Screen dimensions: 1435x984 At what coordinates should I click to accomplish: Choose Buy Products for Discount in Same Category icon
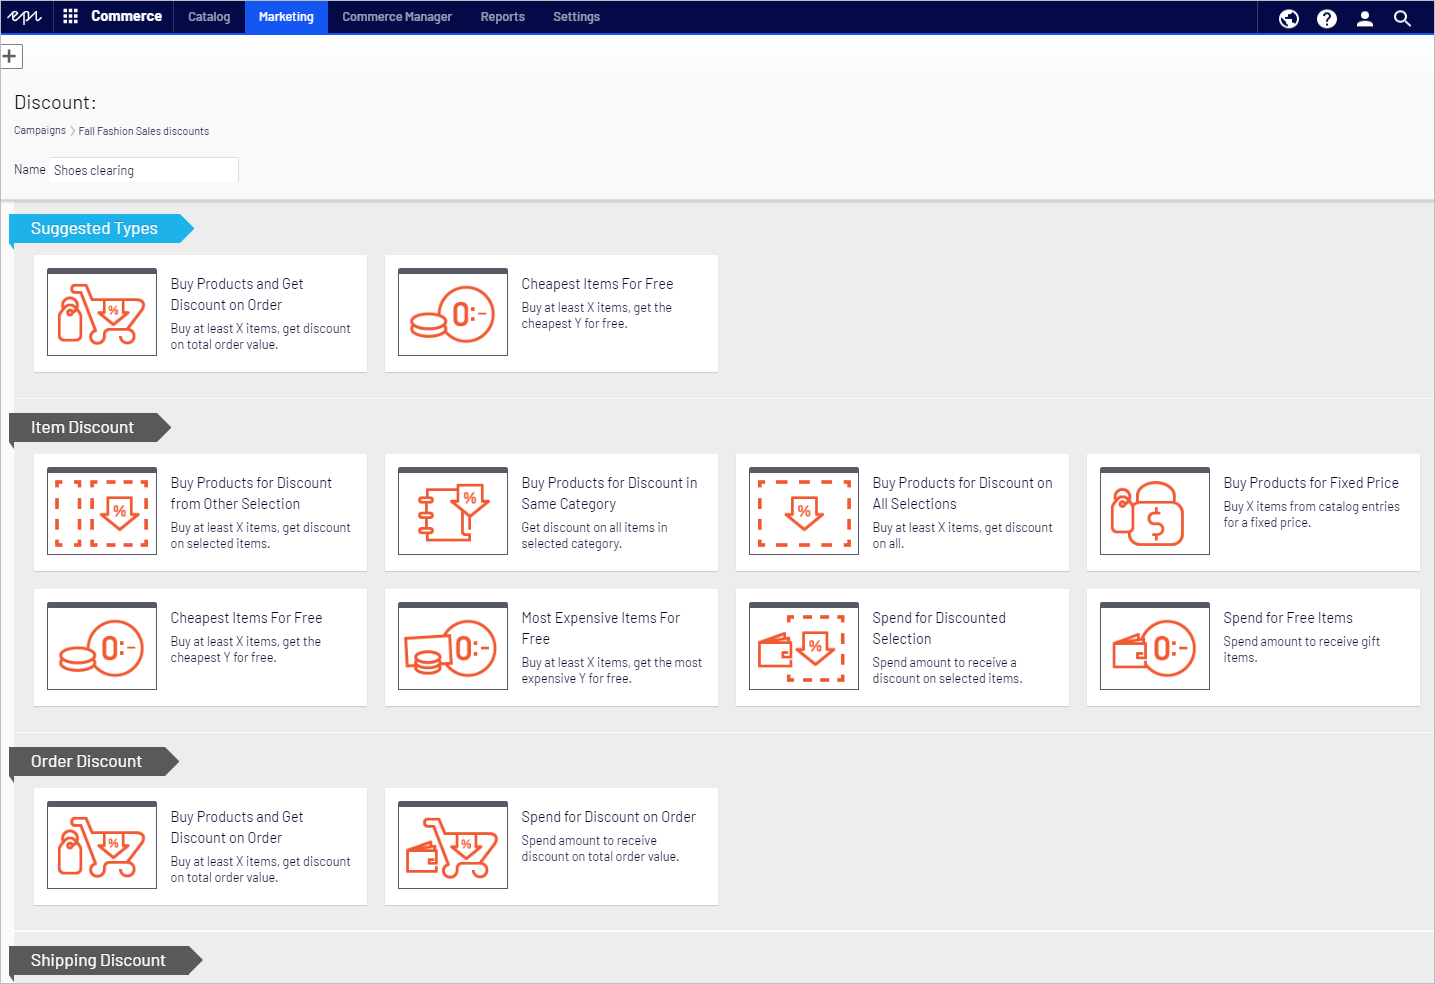tap(453, 511)
